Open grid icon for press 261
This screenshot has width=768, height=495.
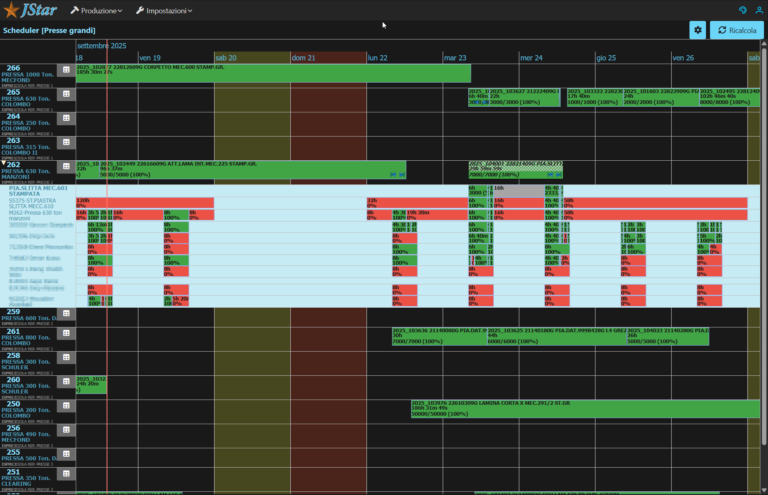66,335
